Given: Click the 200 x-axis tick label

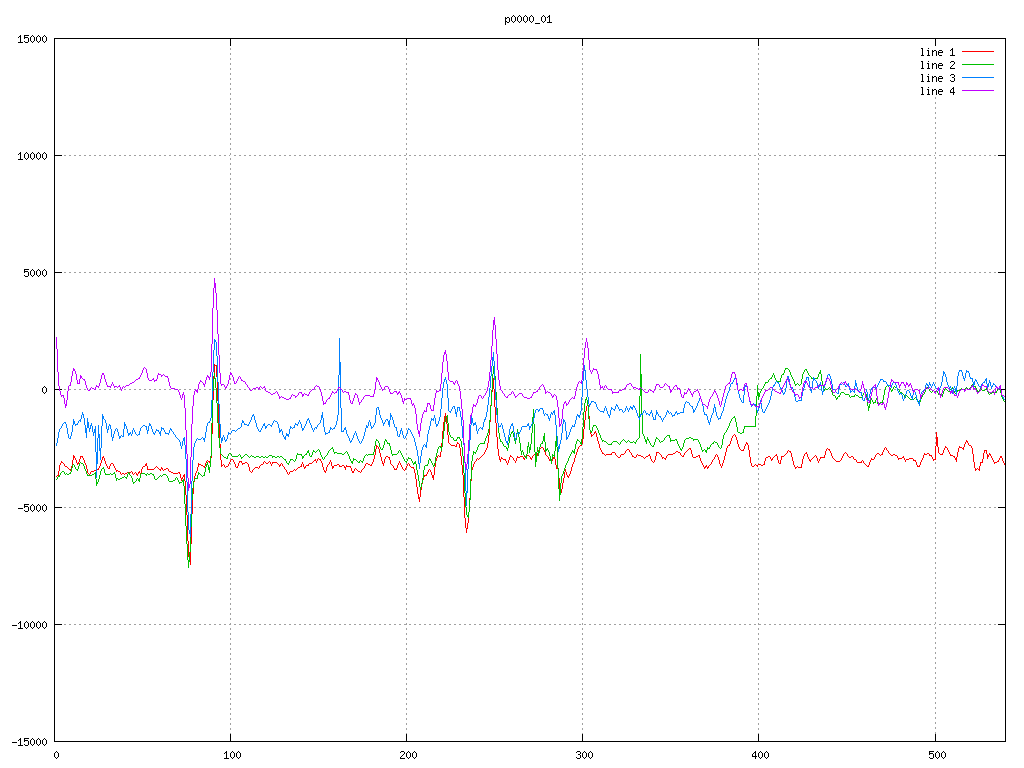Looking at the screenshot, I should point(407,755).
